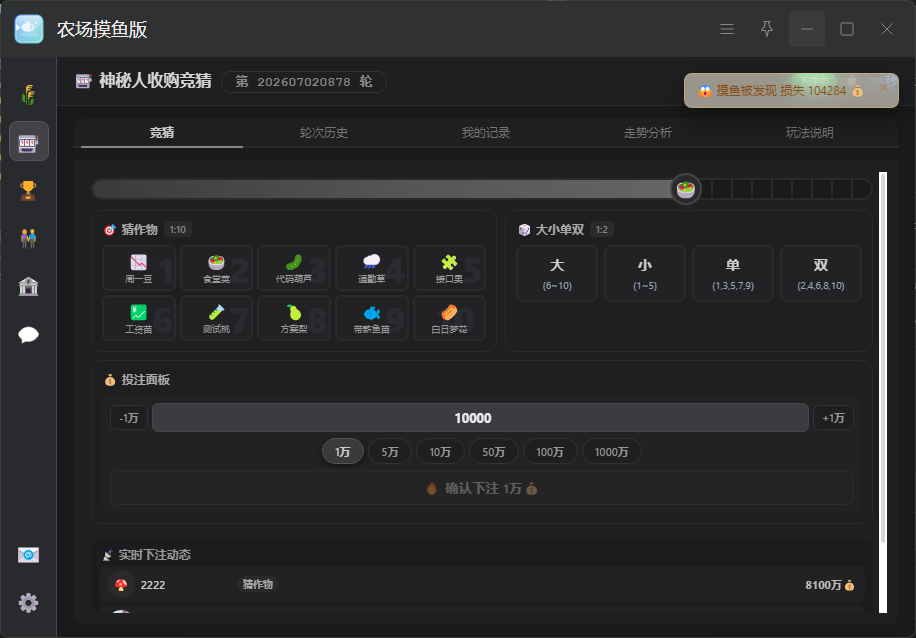Bet on 大 (6~10)
The width and height of the screenshot is (916, 638).
coord(557,273)
